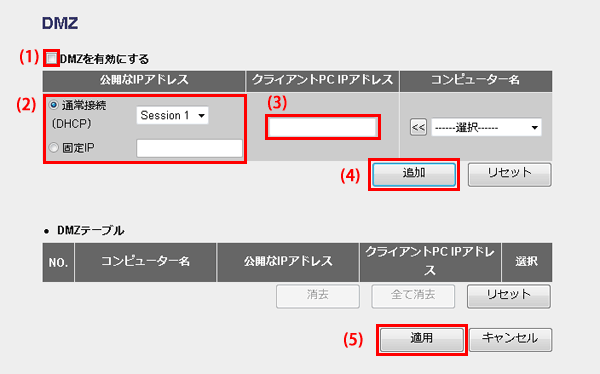Click the 全て消去 button
The image size is (600, 374).
[413, 296]
